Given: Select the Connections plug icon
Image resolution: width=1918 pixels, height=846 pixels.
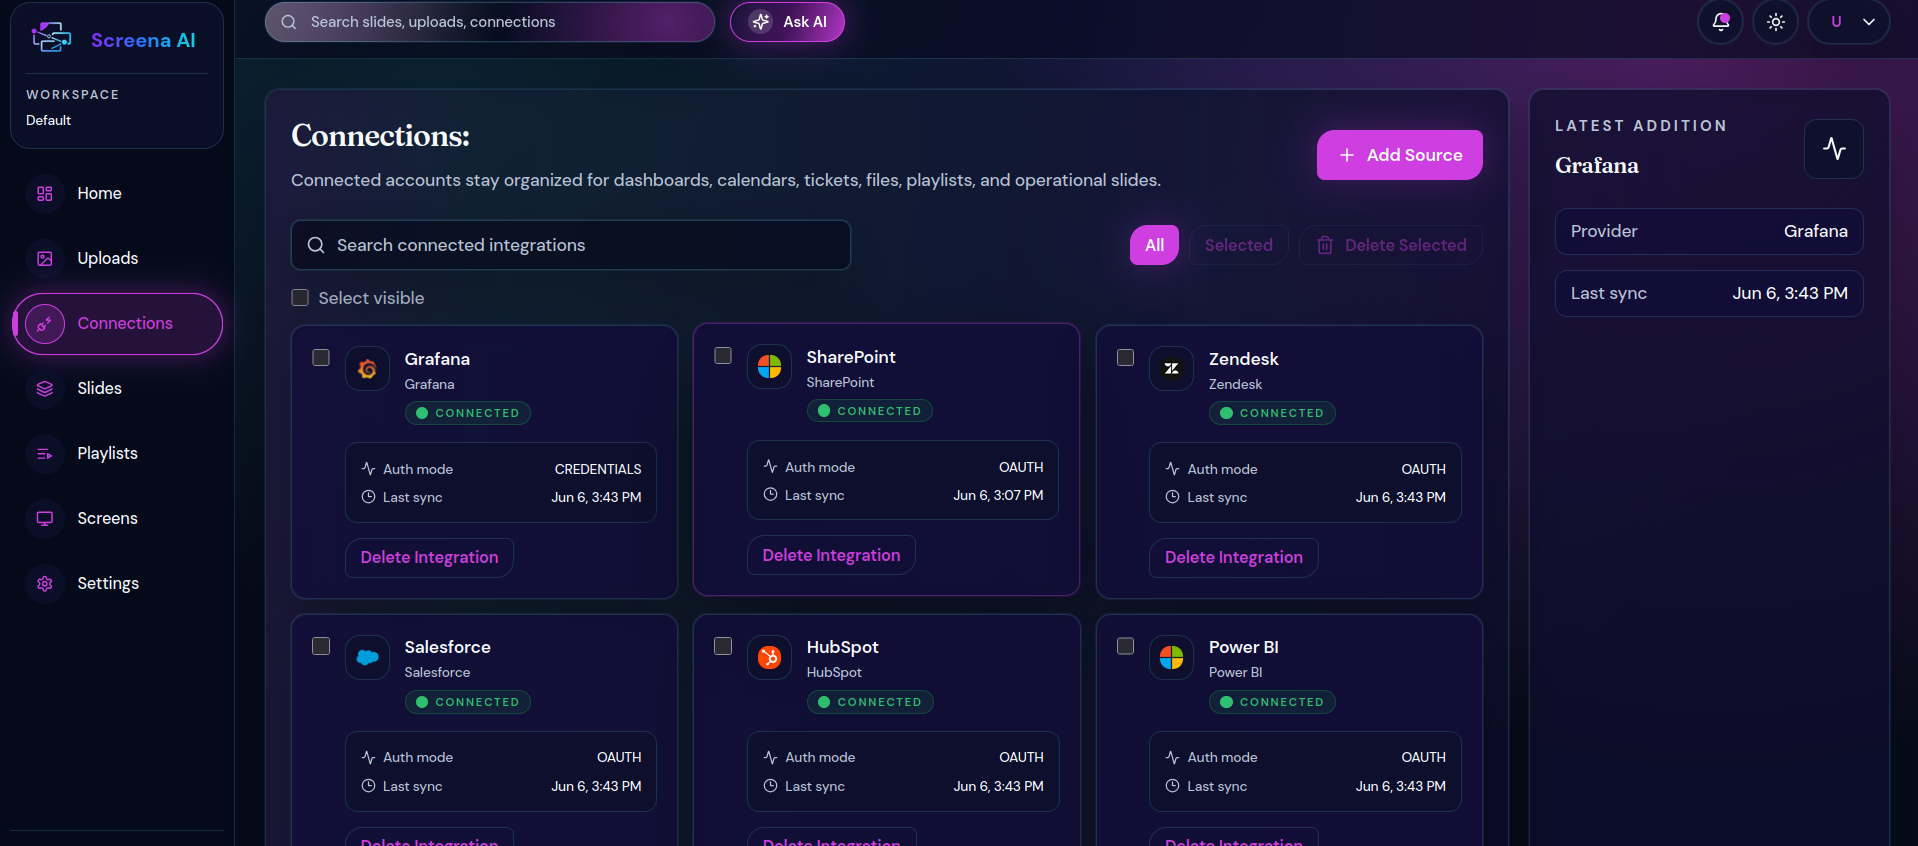Looking at the screenshot, I should [45, 324].
